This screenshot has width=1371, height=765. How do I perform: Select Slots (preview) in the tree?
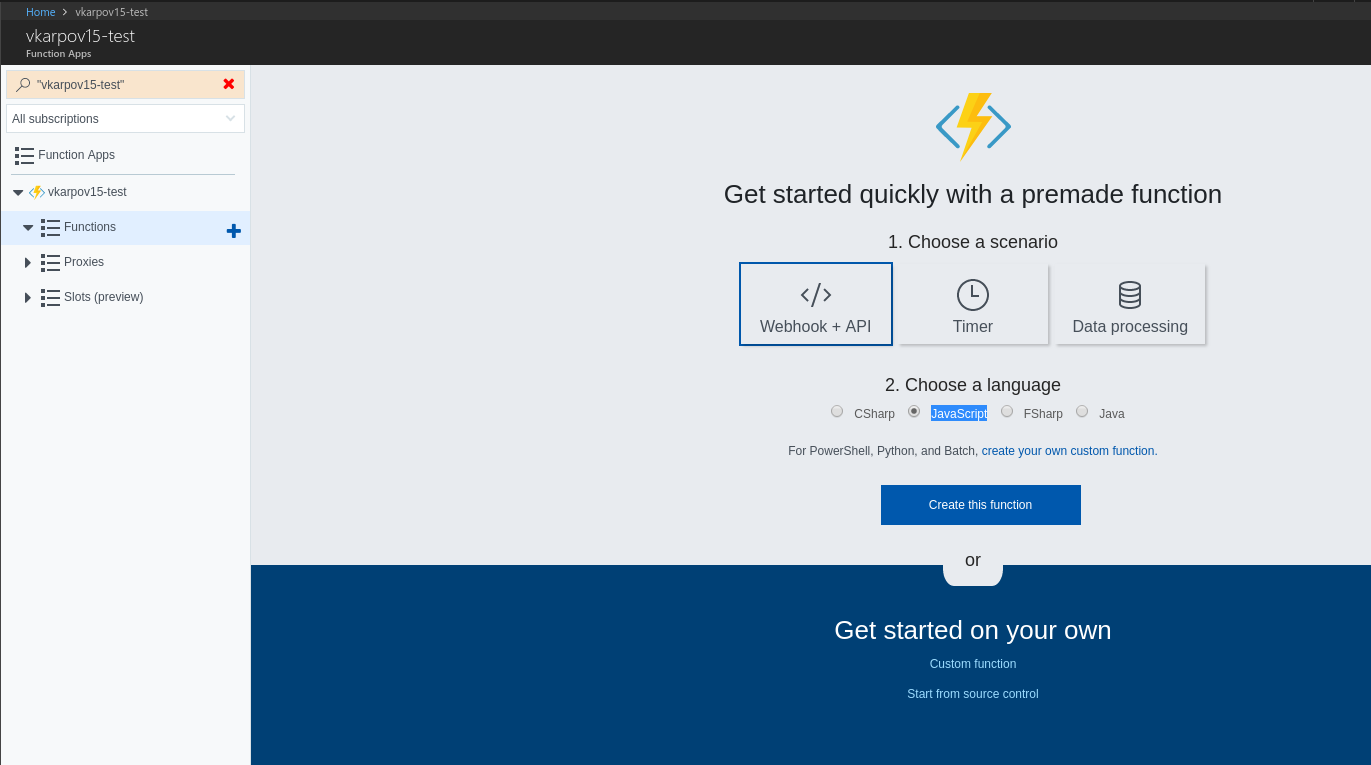pyautogui.click(x=104, y=297)
